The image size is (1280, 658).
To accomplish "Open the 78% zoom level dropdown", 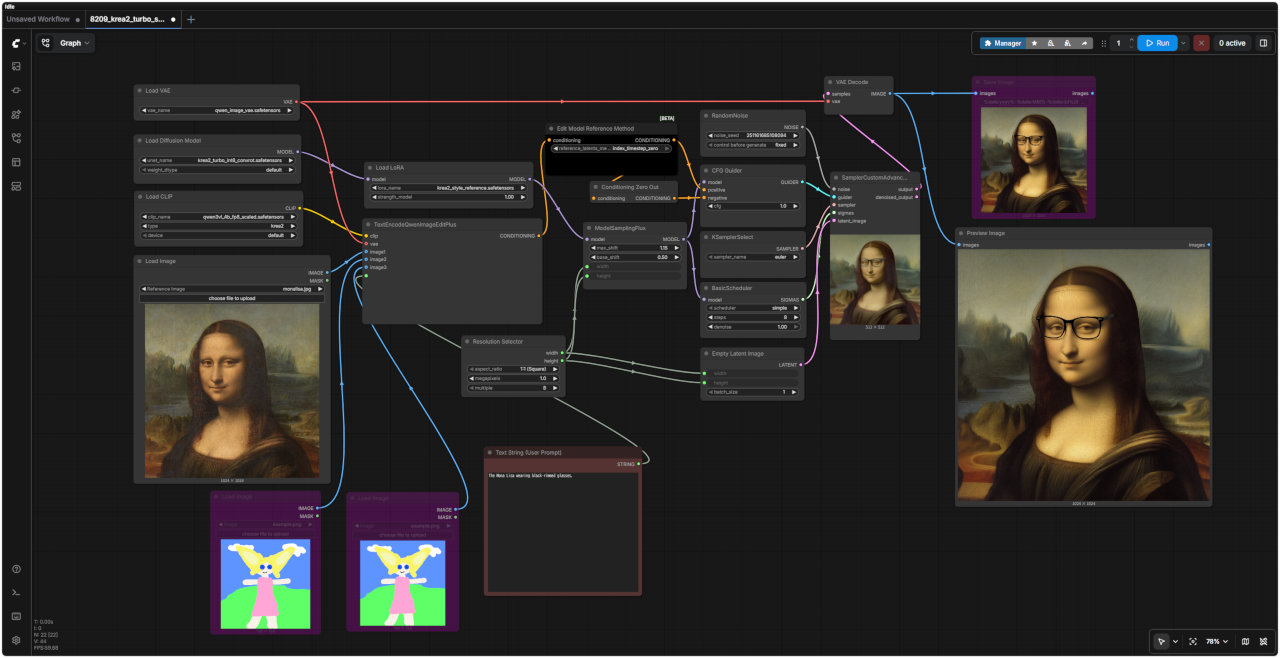I will pyautogui.click(x=1215, y=641).
